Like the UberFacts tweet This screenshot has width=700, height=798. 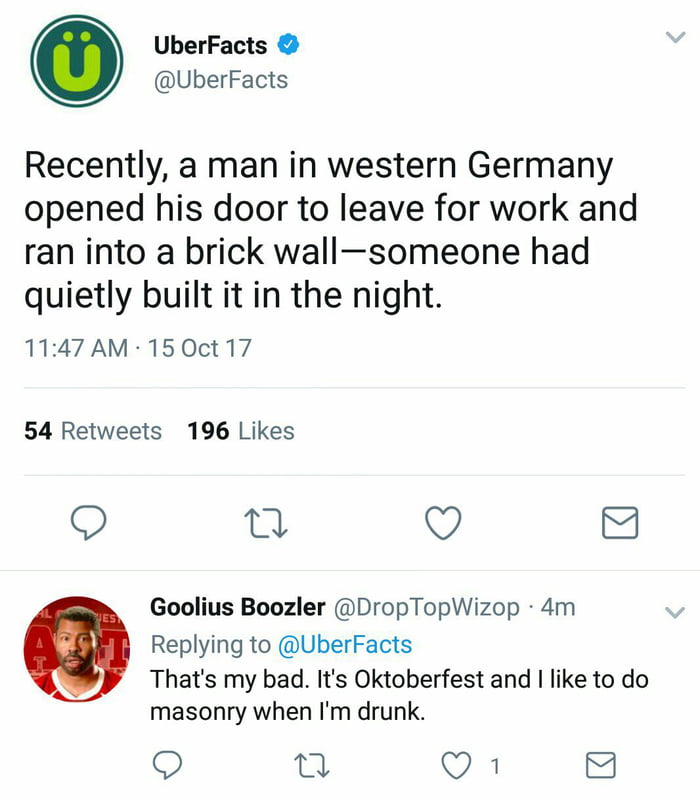[443, 522]
